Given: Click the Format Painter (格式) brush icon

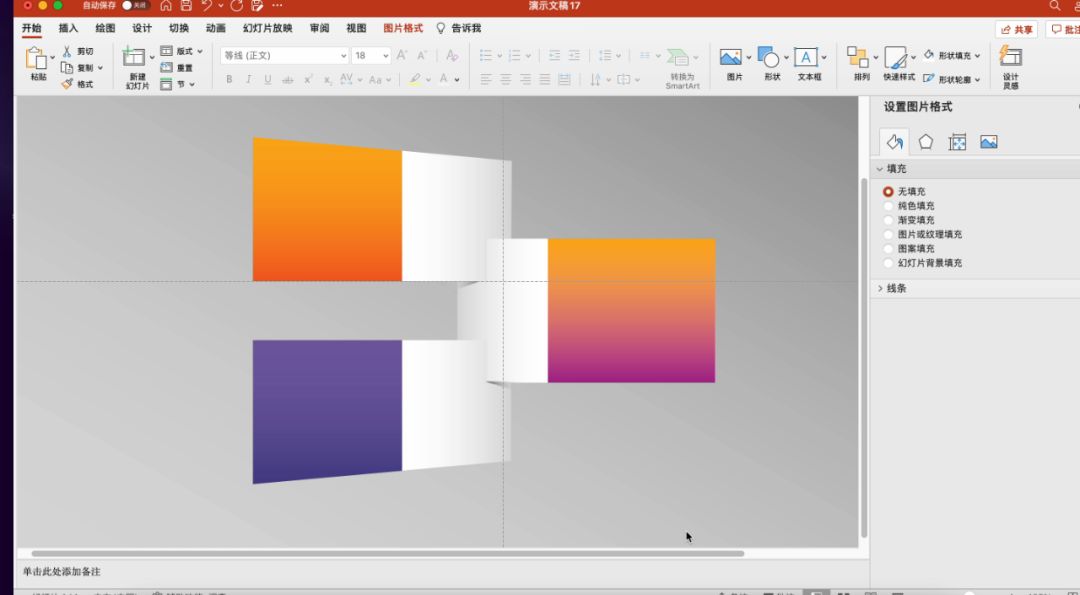Looking at the screenshot, I should tap(67, 84).
